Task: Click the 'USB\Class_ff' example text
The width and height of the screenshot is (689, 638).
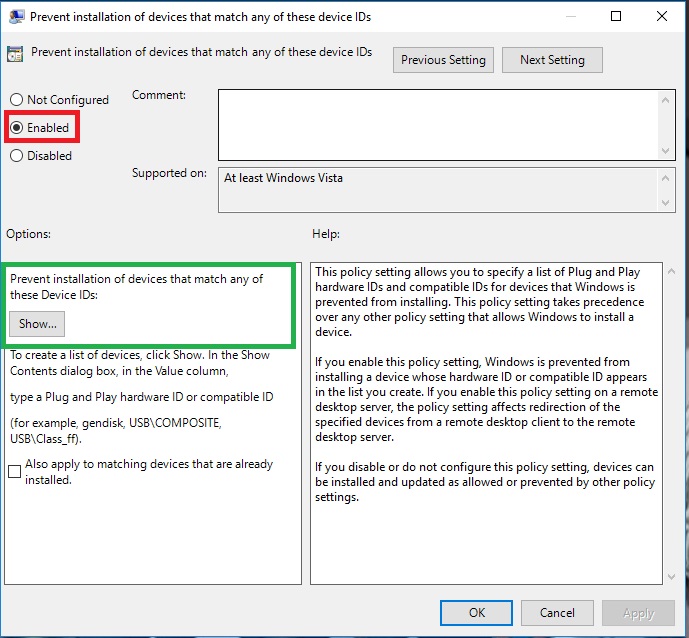Action: [45, 439]
